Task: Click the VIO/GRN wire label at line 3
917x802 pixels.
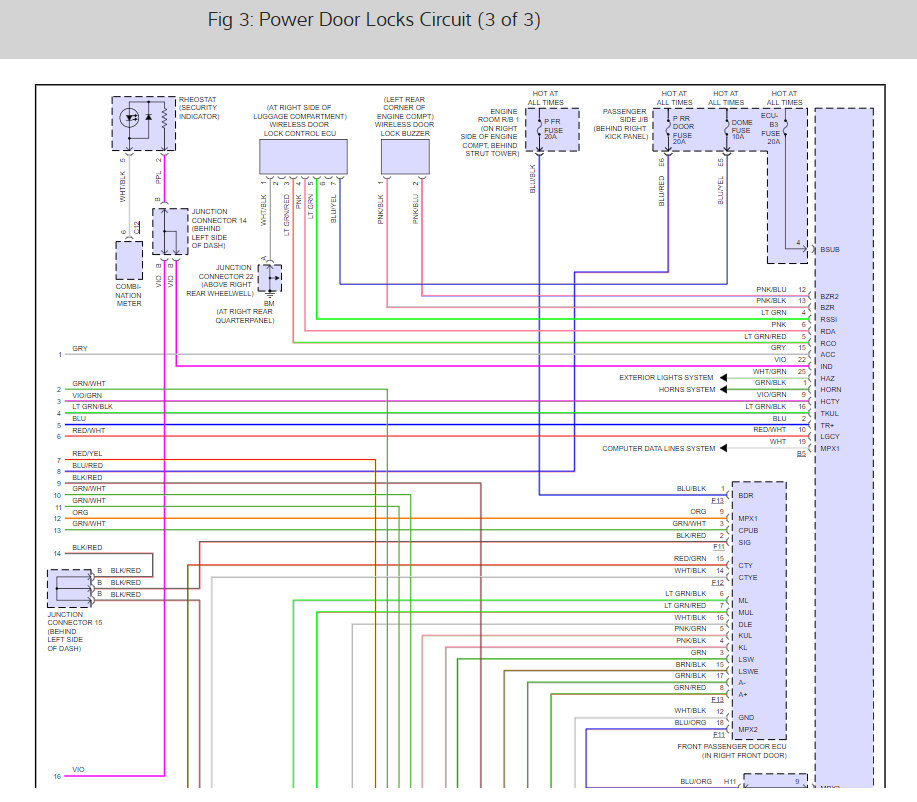Action: tap(87, 396)
